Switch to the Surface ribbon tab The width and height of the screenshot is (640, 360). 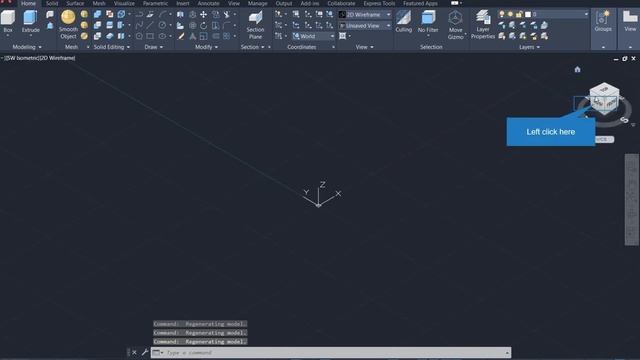point(75,3)
